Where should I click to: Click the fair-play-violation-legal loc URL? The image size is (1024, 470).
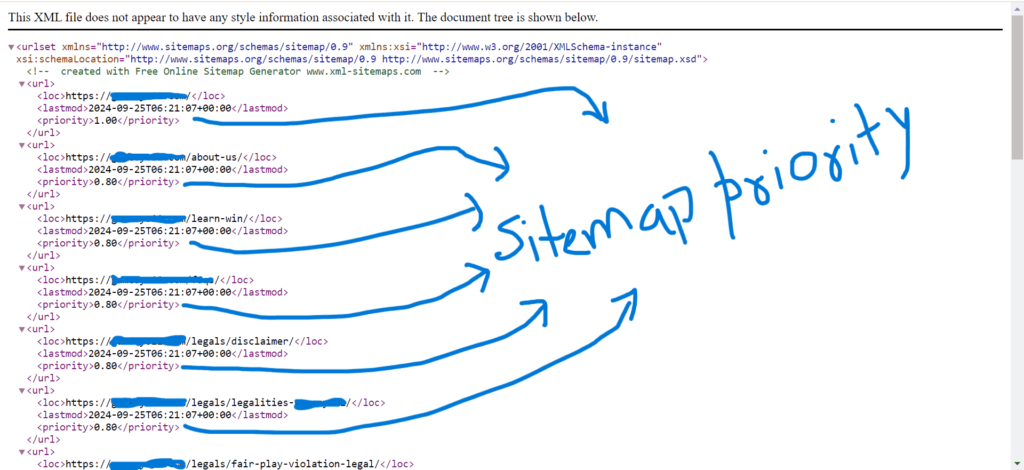point(290,464)
